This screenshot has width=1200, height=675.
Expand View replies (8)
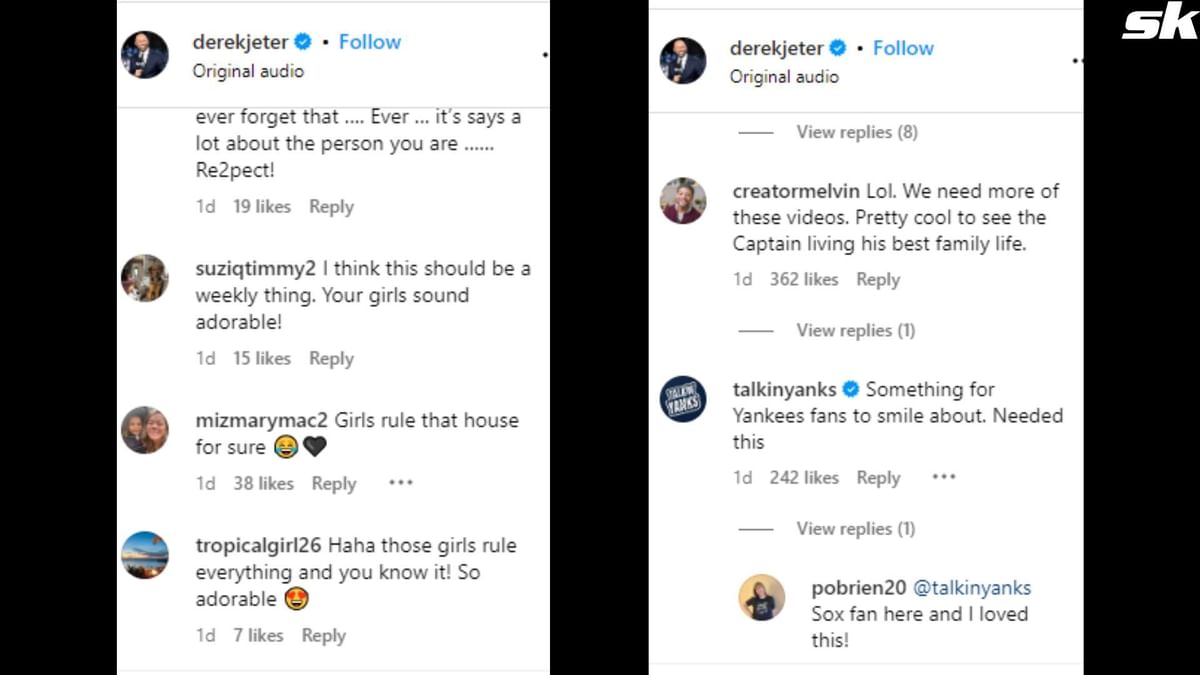[x=856, y=131]
